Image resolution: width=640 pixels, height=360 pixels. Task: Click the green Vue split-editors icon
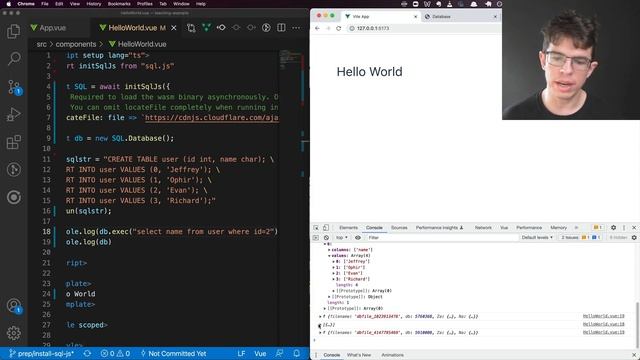tap(206, 28)
